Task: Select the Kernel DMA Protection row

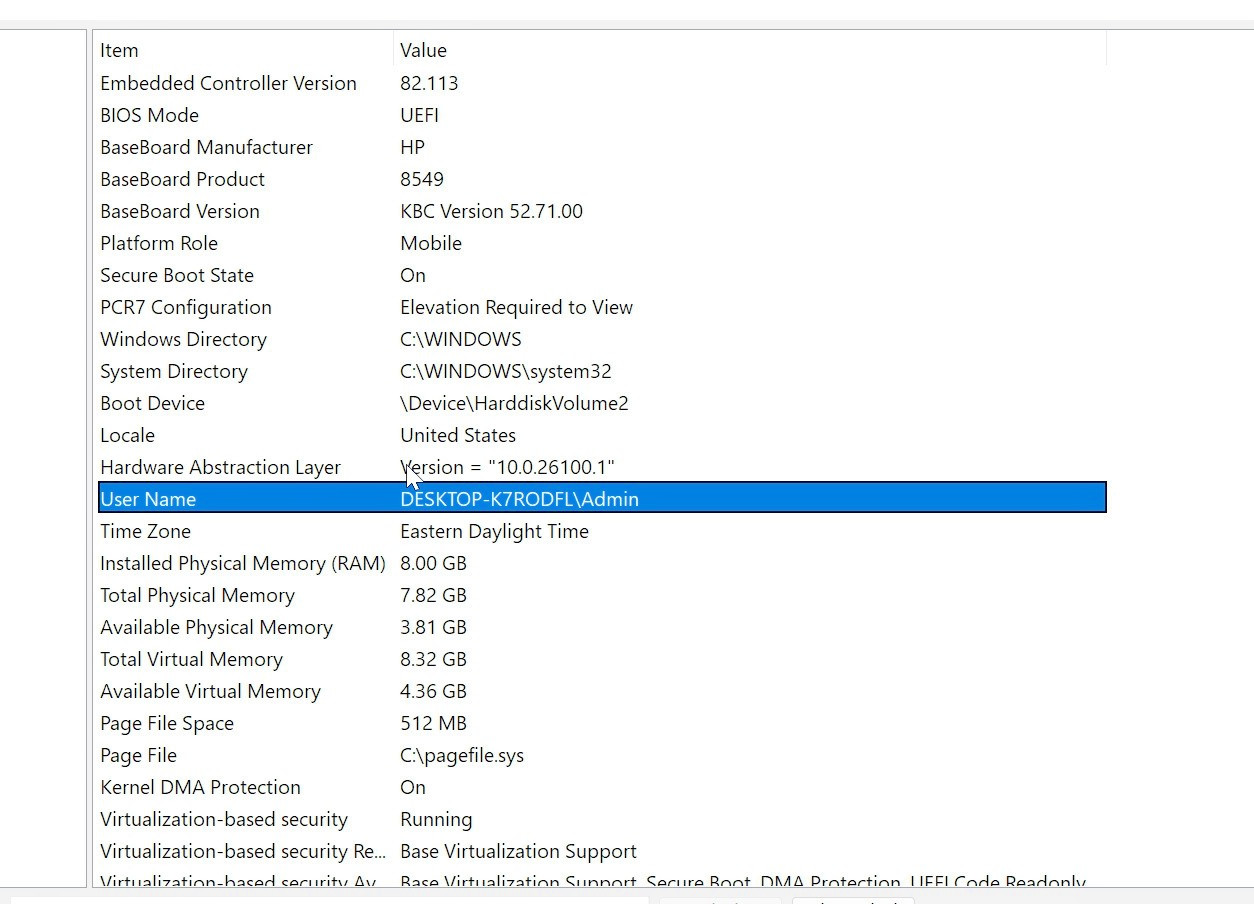Action: [602, 787]
